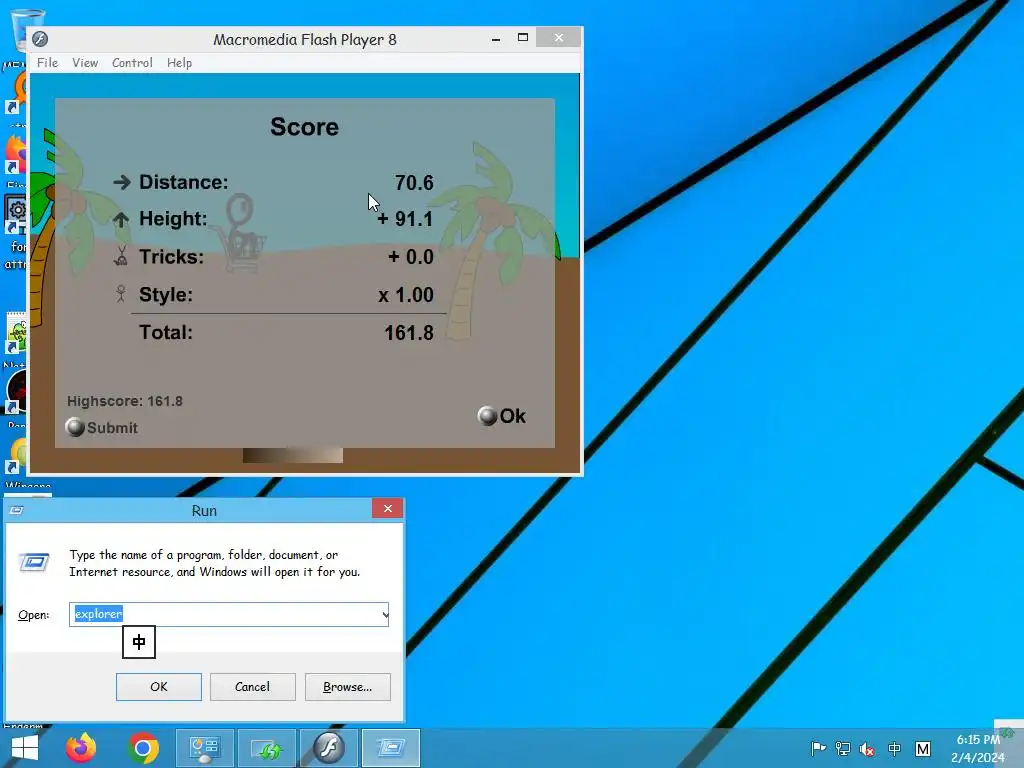Click the Total score value 161.8

tap(409, 333)
